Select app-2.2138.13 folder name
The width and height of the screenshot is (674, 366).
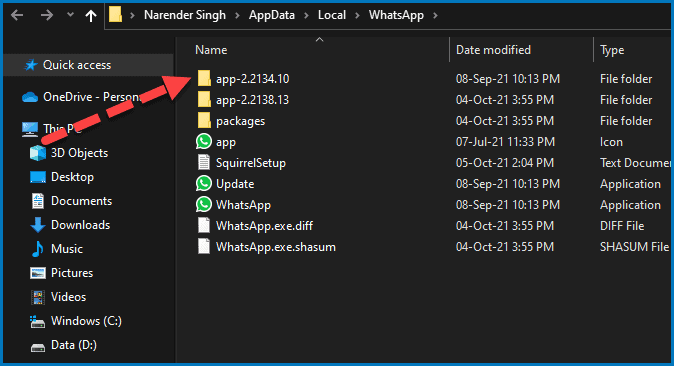point(253,100)
